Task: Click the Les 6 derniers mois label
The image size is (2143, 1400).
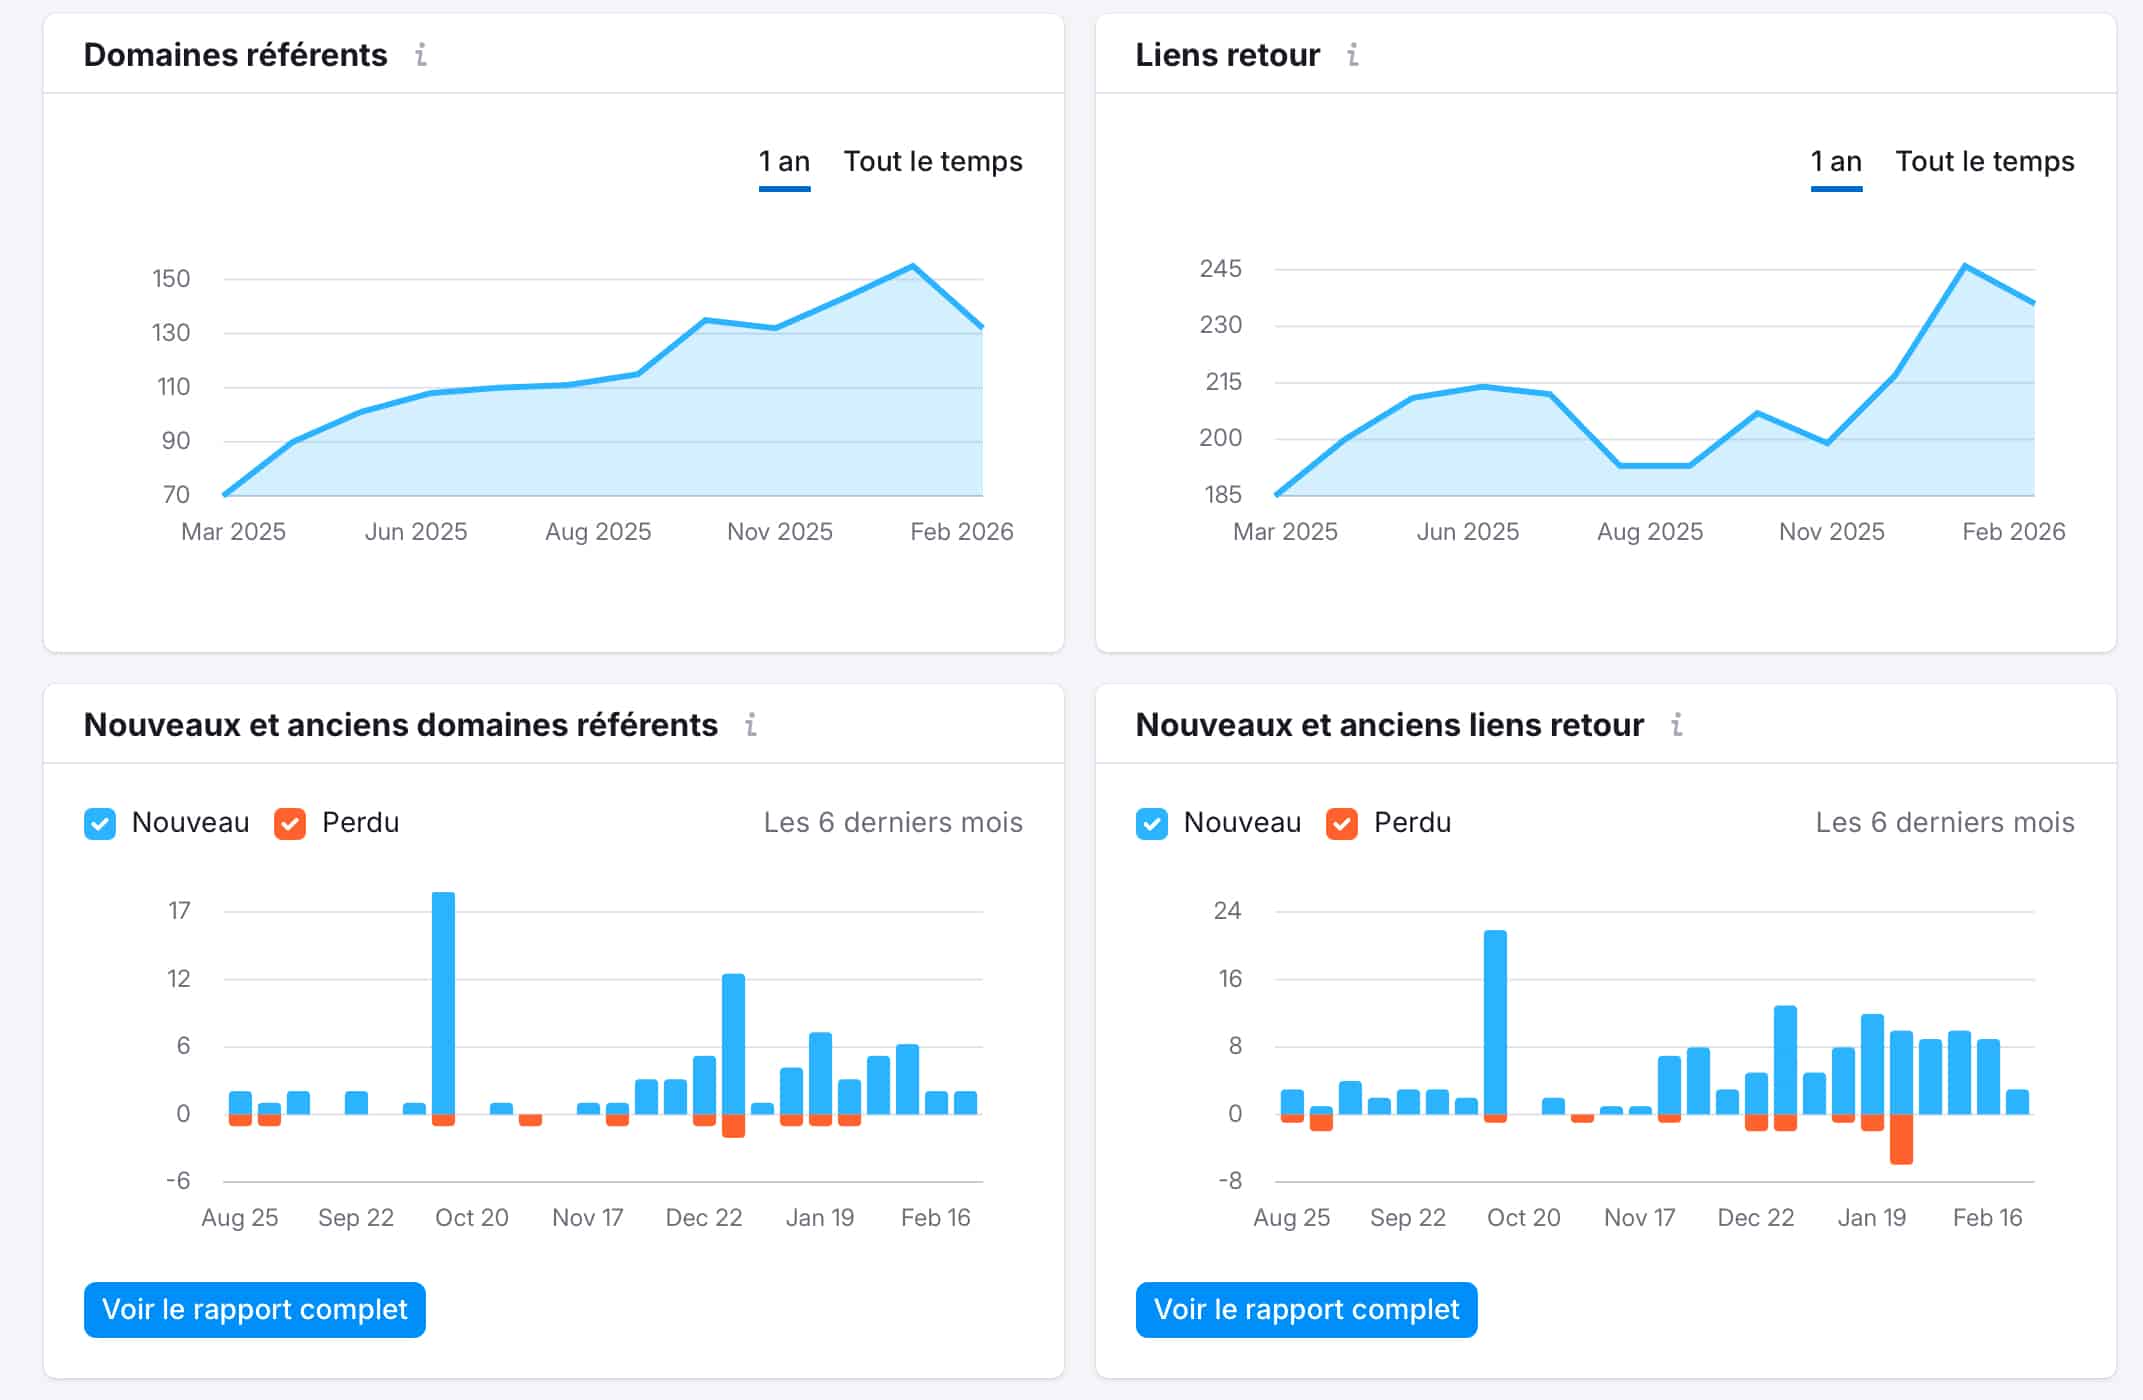Action: (x=892, y=823)
